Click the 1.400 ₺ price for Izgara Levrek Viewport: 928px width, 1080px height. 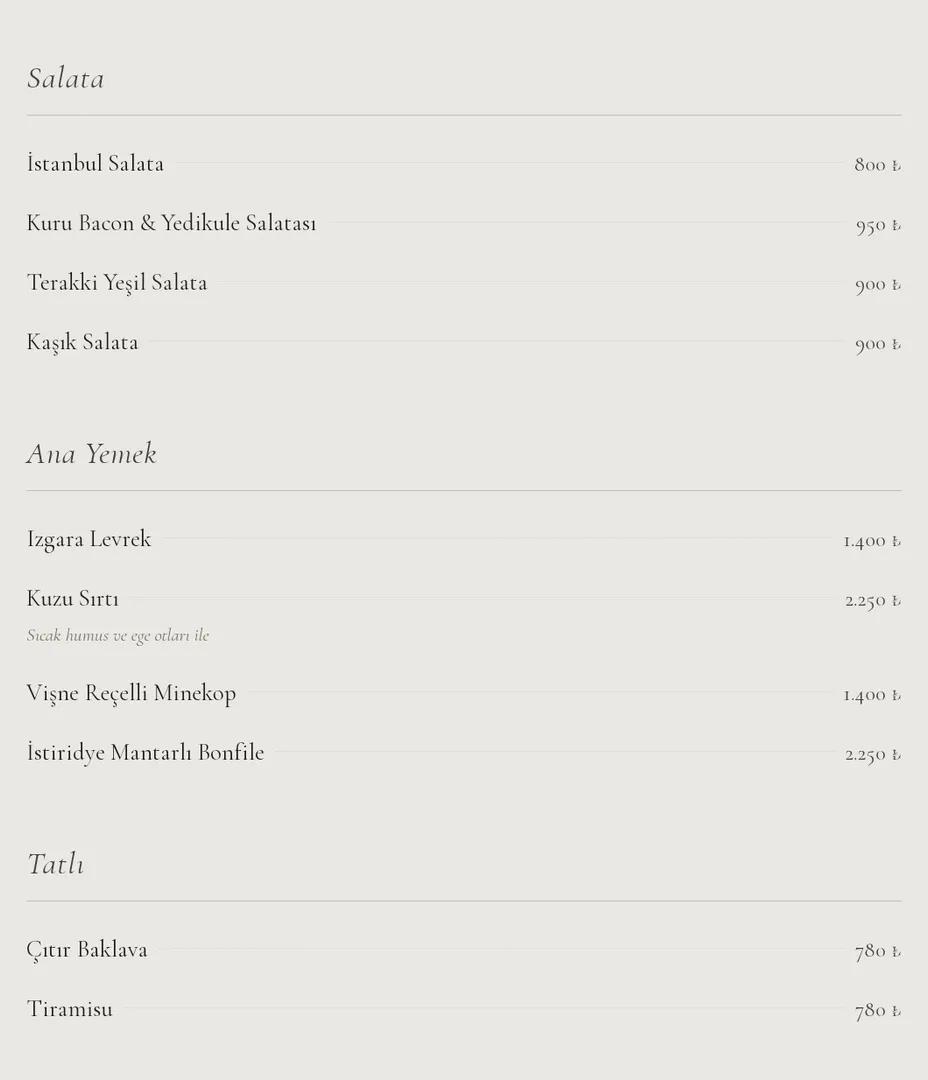[872, 541]
